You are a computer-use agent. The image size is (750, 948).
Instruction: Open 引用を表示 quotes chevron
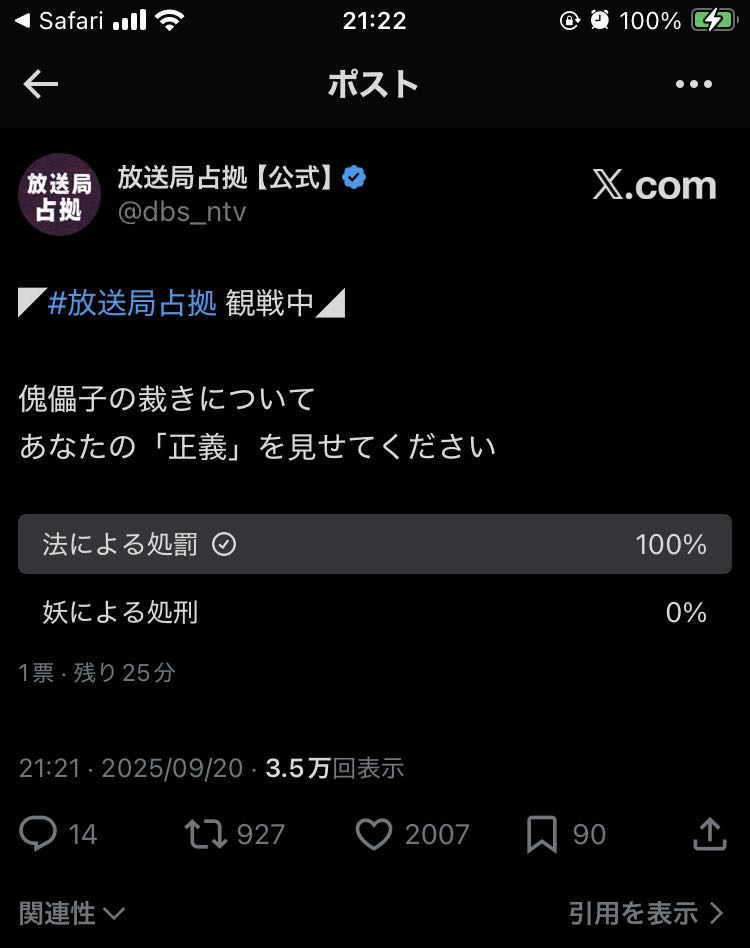point(646,912)
